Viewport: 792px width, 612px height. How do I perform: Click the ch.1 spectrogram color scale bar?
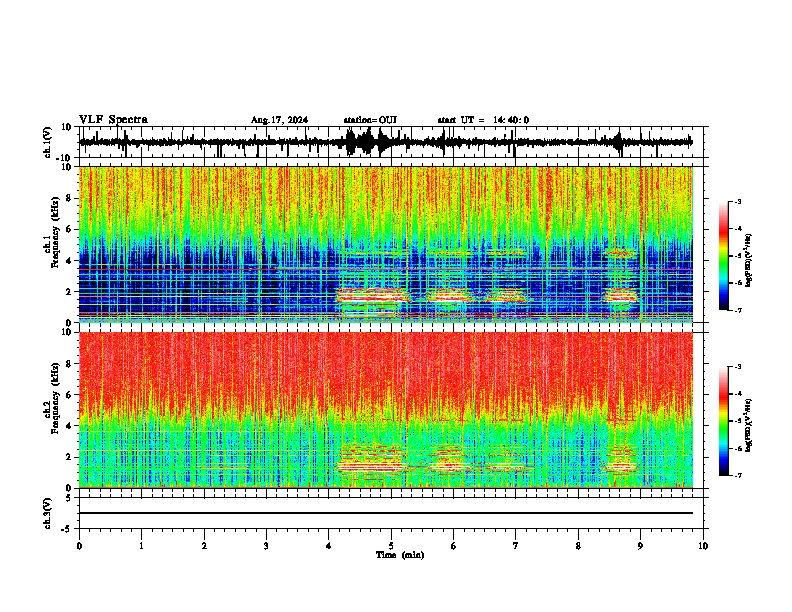coord(724,256)
